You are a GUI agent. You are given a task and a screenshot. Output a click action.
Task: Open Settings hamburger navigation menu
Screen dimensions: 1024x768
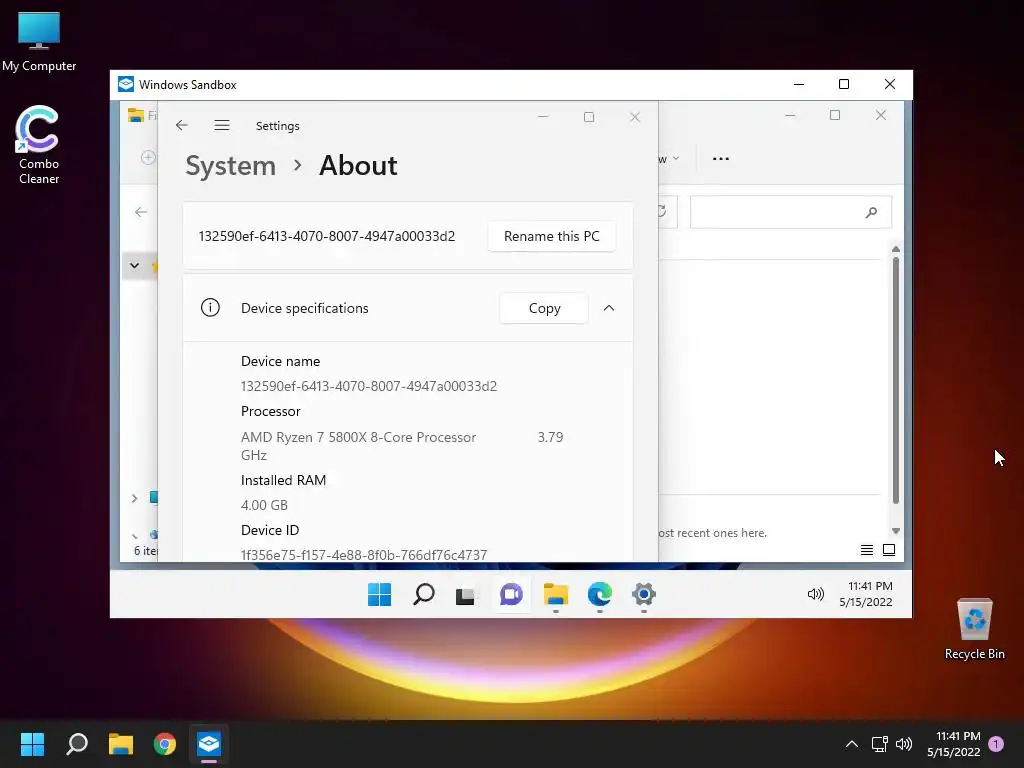point(222,125)
